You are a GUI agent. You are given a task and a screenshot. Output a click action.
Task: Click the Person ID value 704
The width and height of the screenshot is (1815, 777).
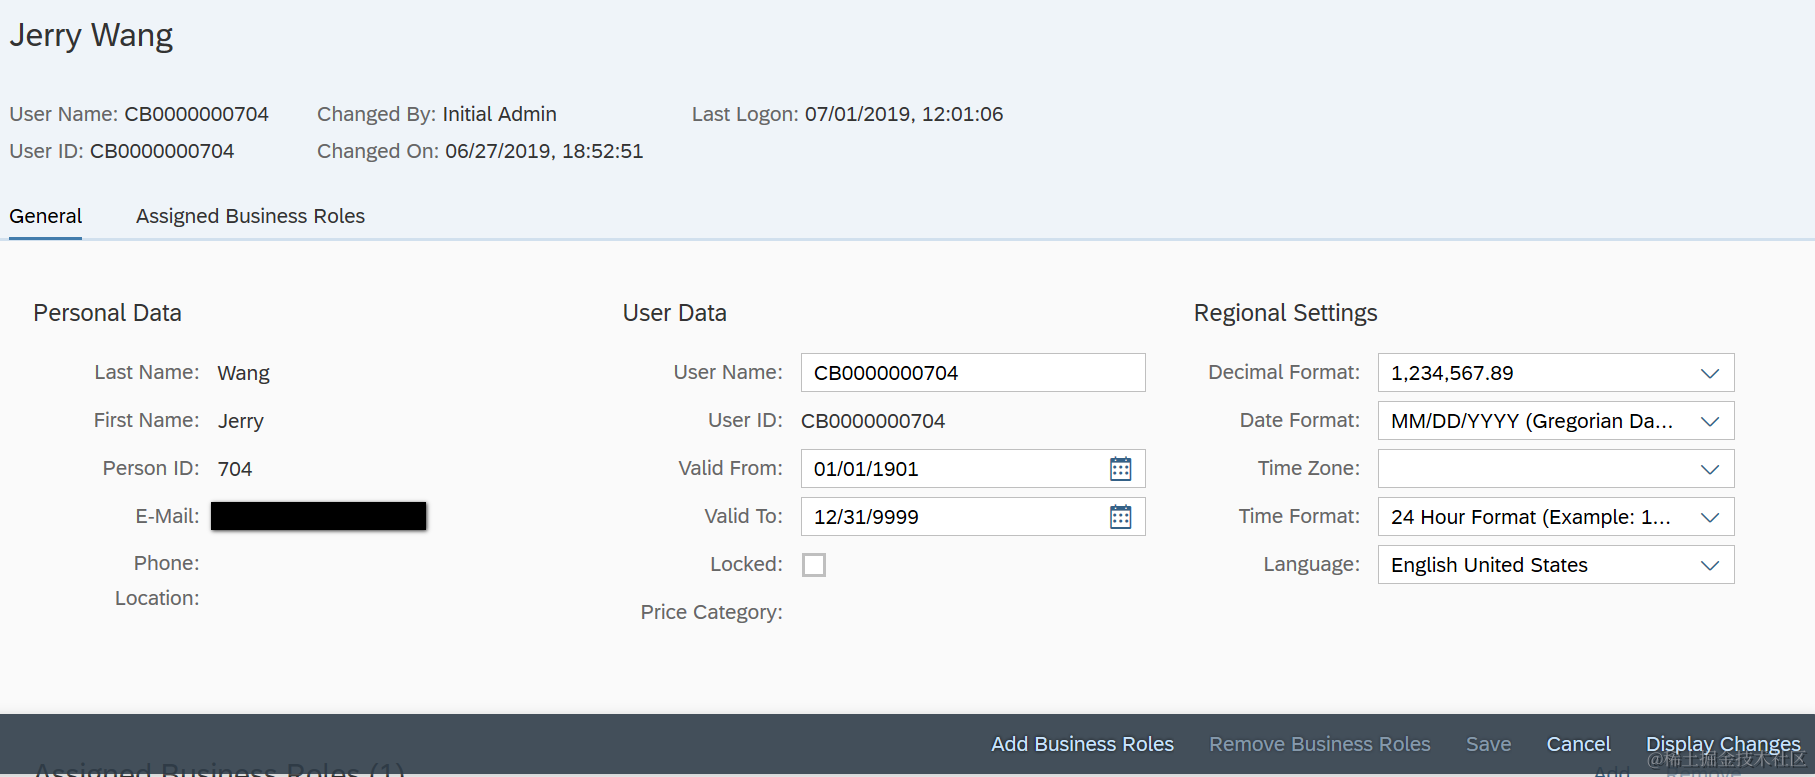(235, 469)
